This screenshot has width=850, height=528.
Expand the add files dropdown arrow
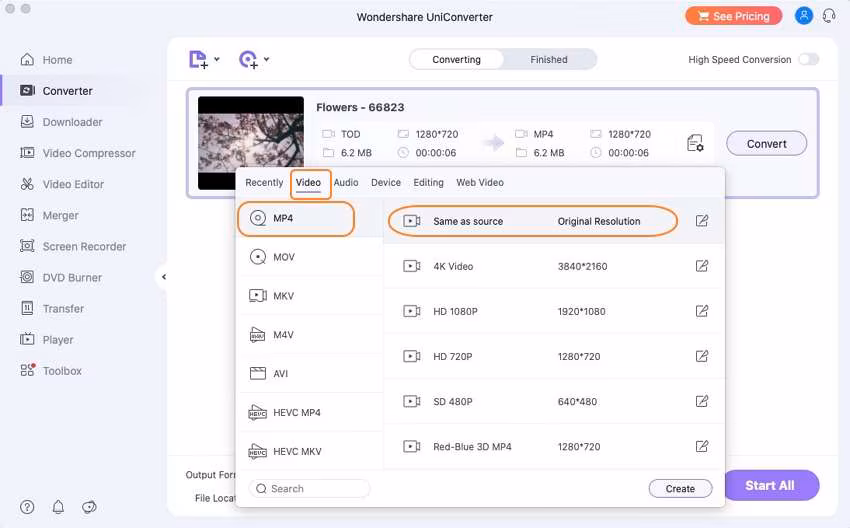point(217,59)
